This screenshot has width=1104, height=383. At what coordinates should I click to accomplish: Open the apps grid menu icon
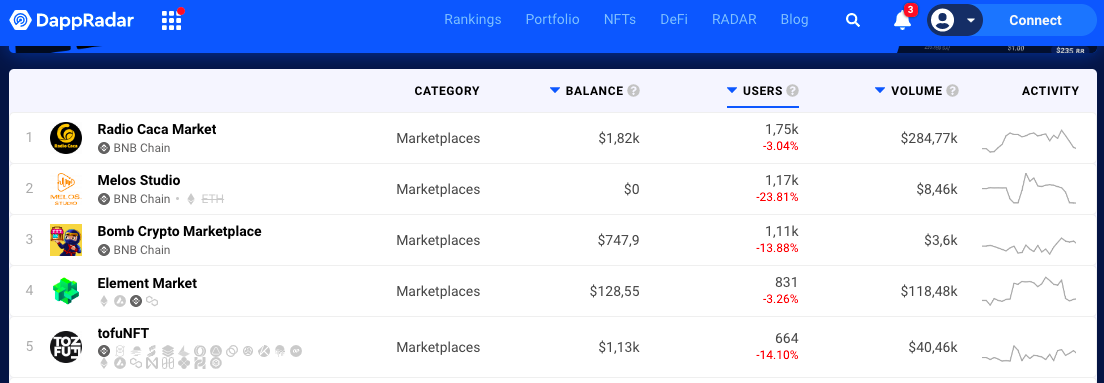[171, 20]
